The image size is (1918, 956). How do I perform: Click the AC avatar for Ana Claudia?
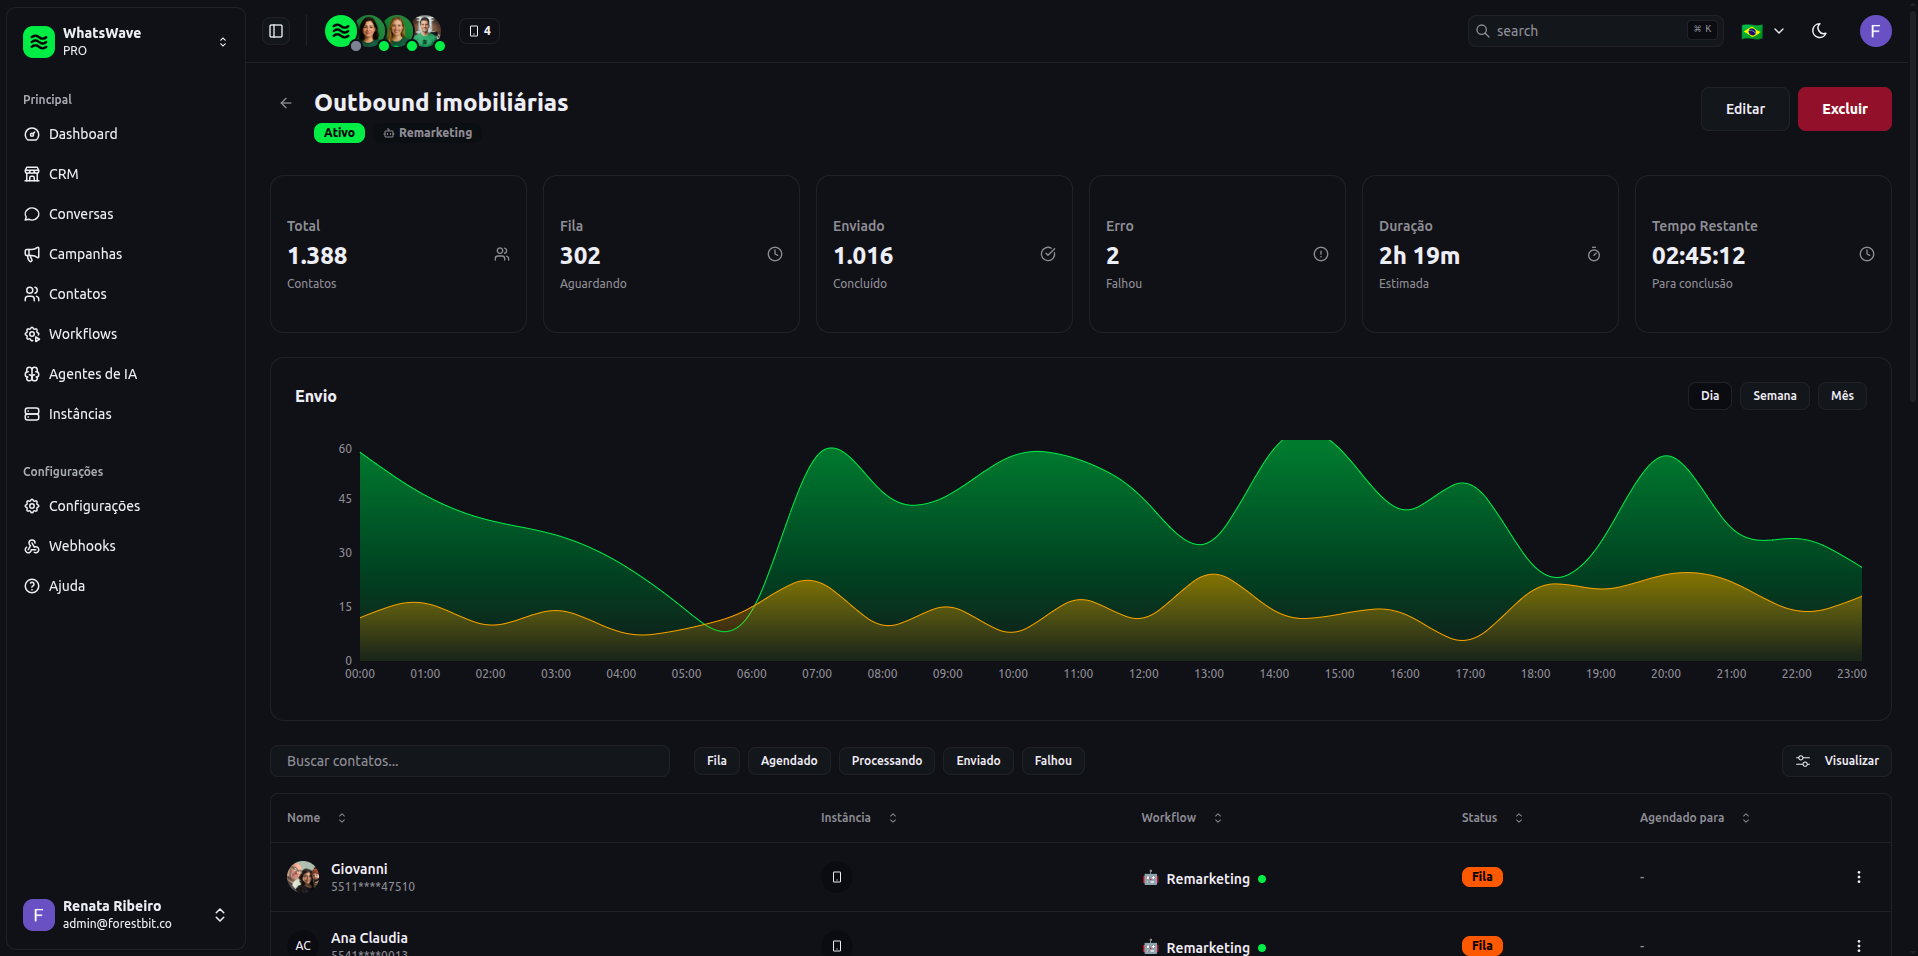tap(303, 945)
